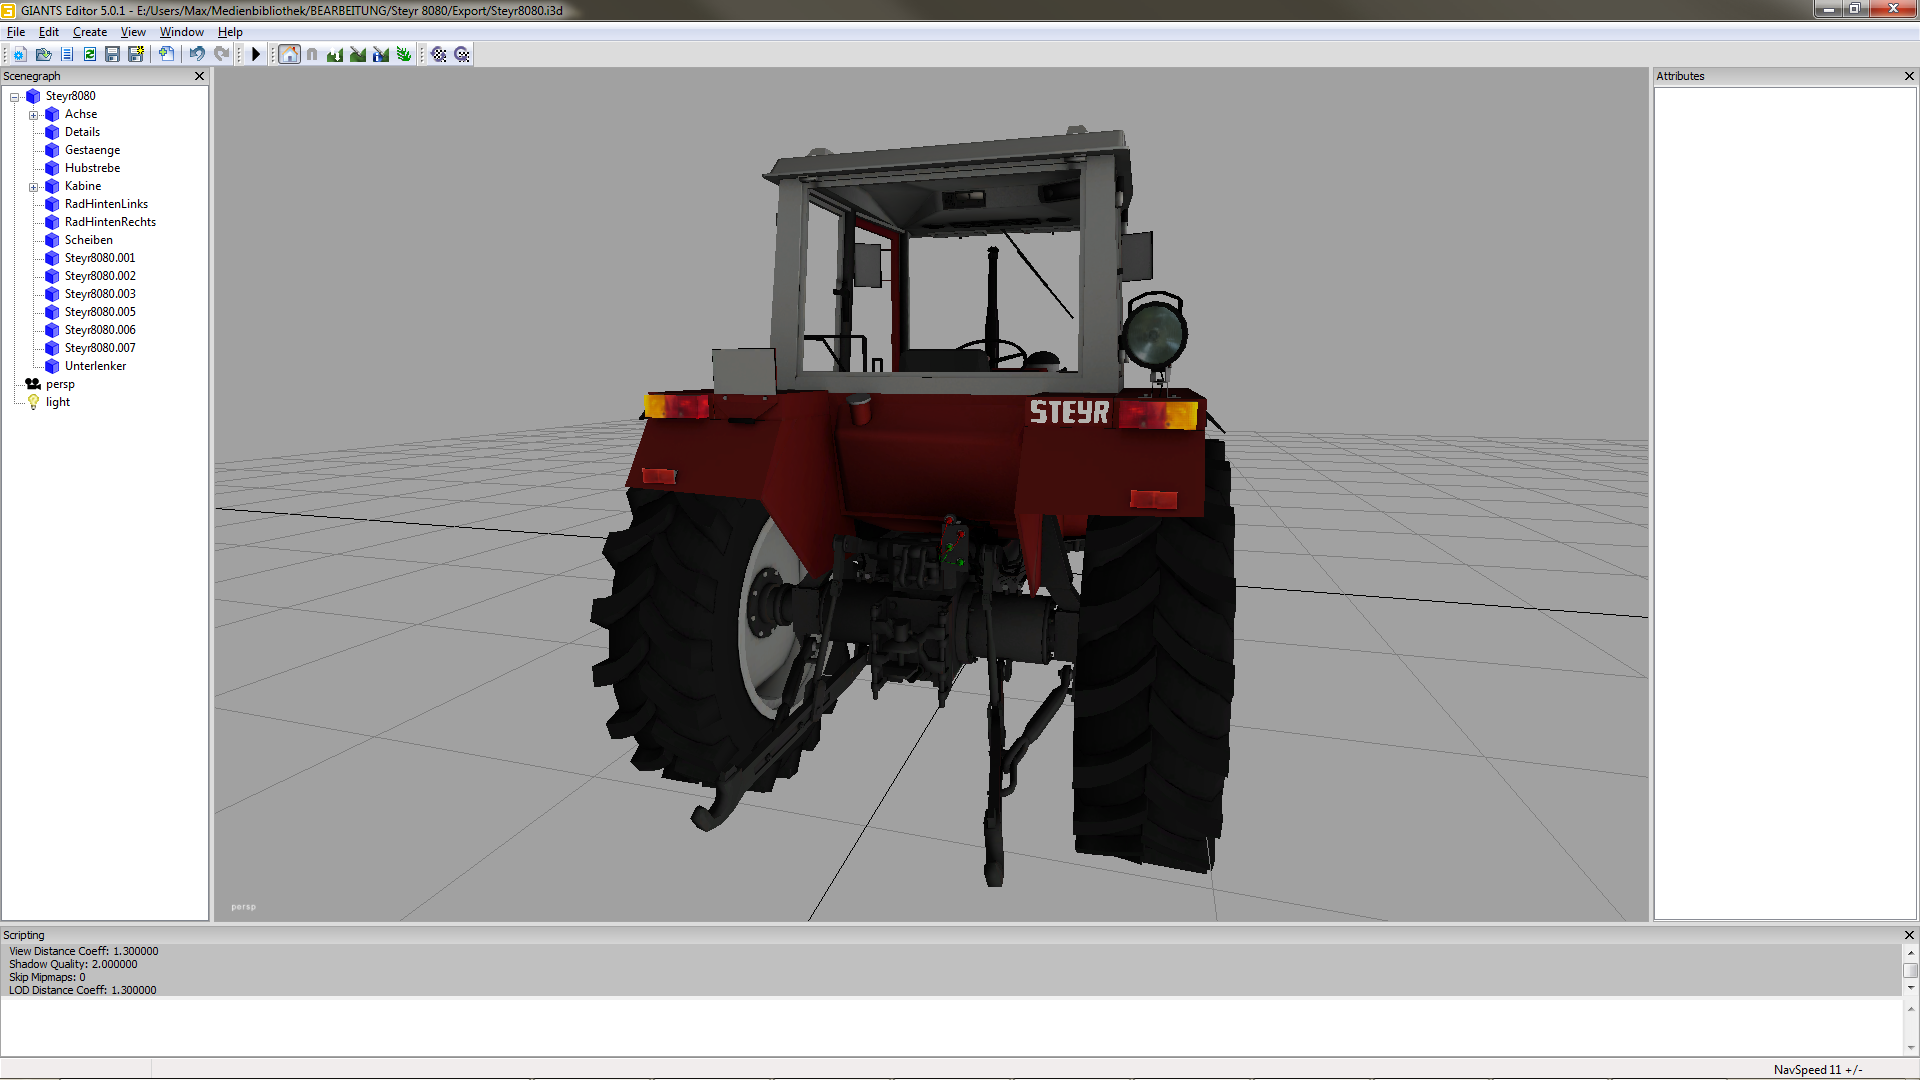
Task: Open the File menu
Action: click(x=16, y=32)
